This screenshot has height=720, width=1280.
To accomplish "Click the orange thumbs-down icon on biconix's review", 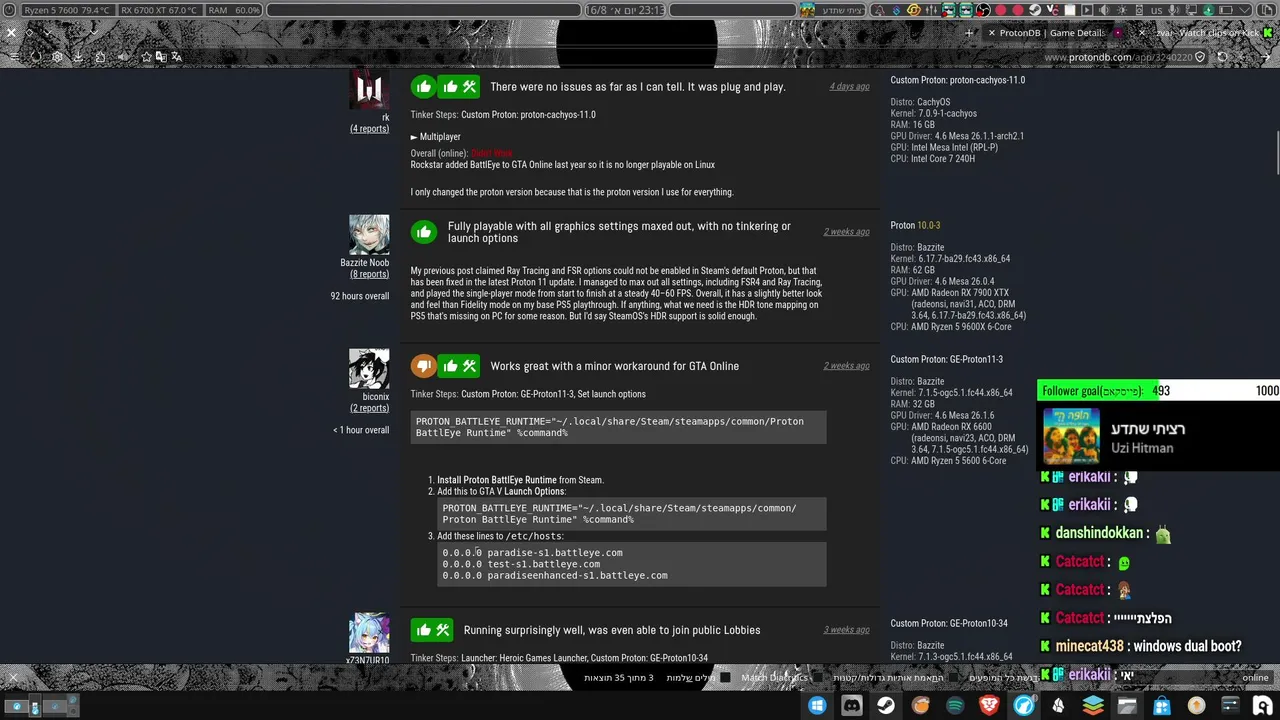I will coord(424,366).
